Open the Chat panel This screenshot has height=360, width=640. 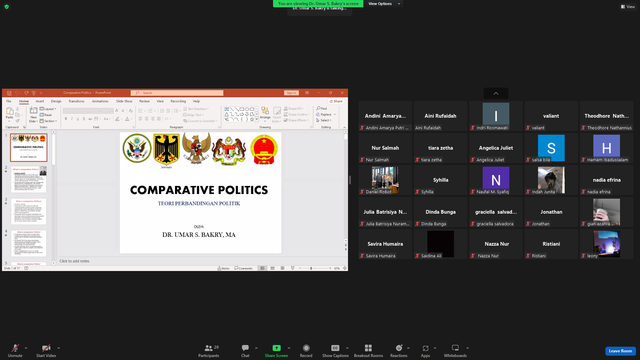245,351
